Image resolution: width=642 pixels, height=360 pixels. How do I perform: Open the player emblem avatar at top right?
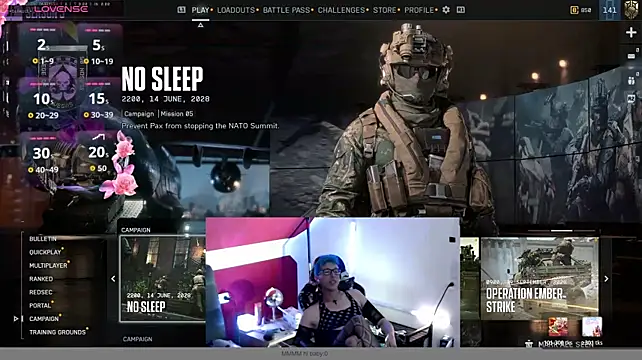point(632,9)
